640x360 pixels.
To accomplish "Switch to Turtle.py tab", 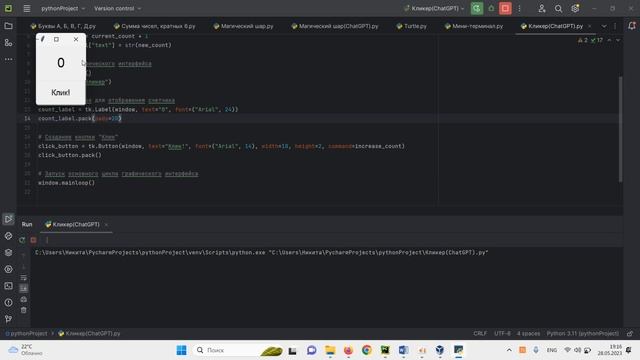I will pyautogui.click(x=411, y=26).
